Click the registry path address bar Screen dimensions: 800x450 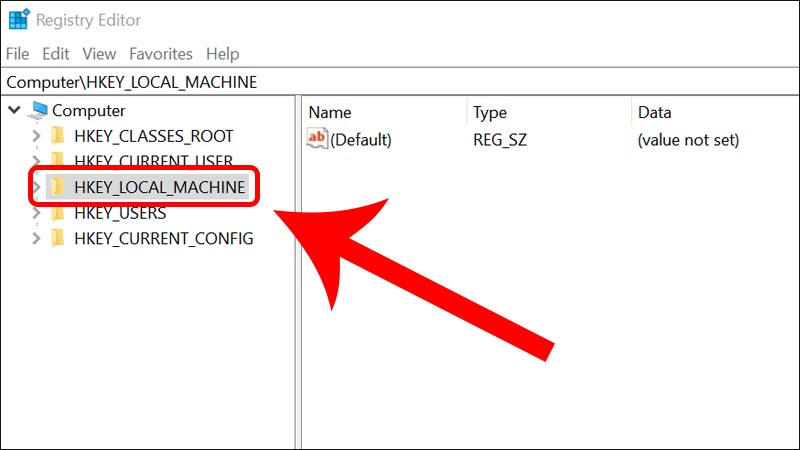[400, 82]
